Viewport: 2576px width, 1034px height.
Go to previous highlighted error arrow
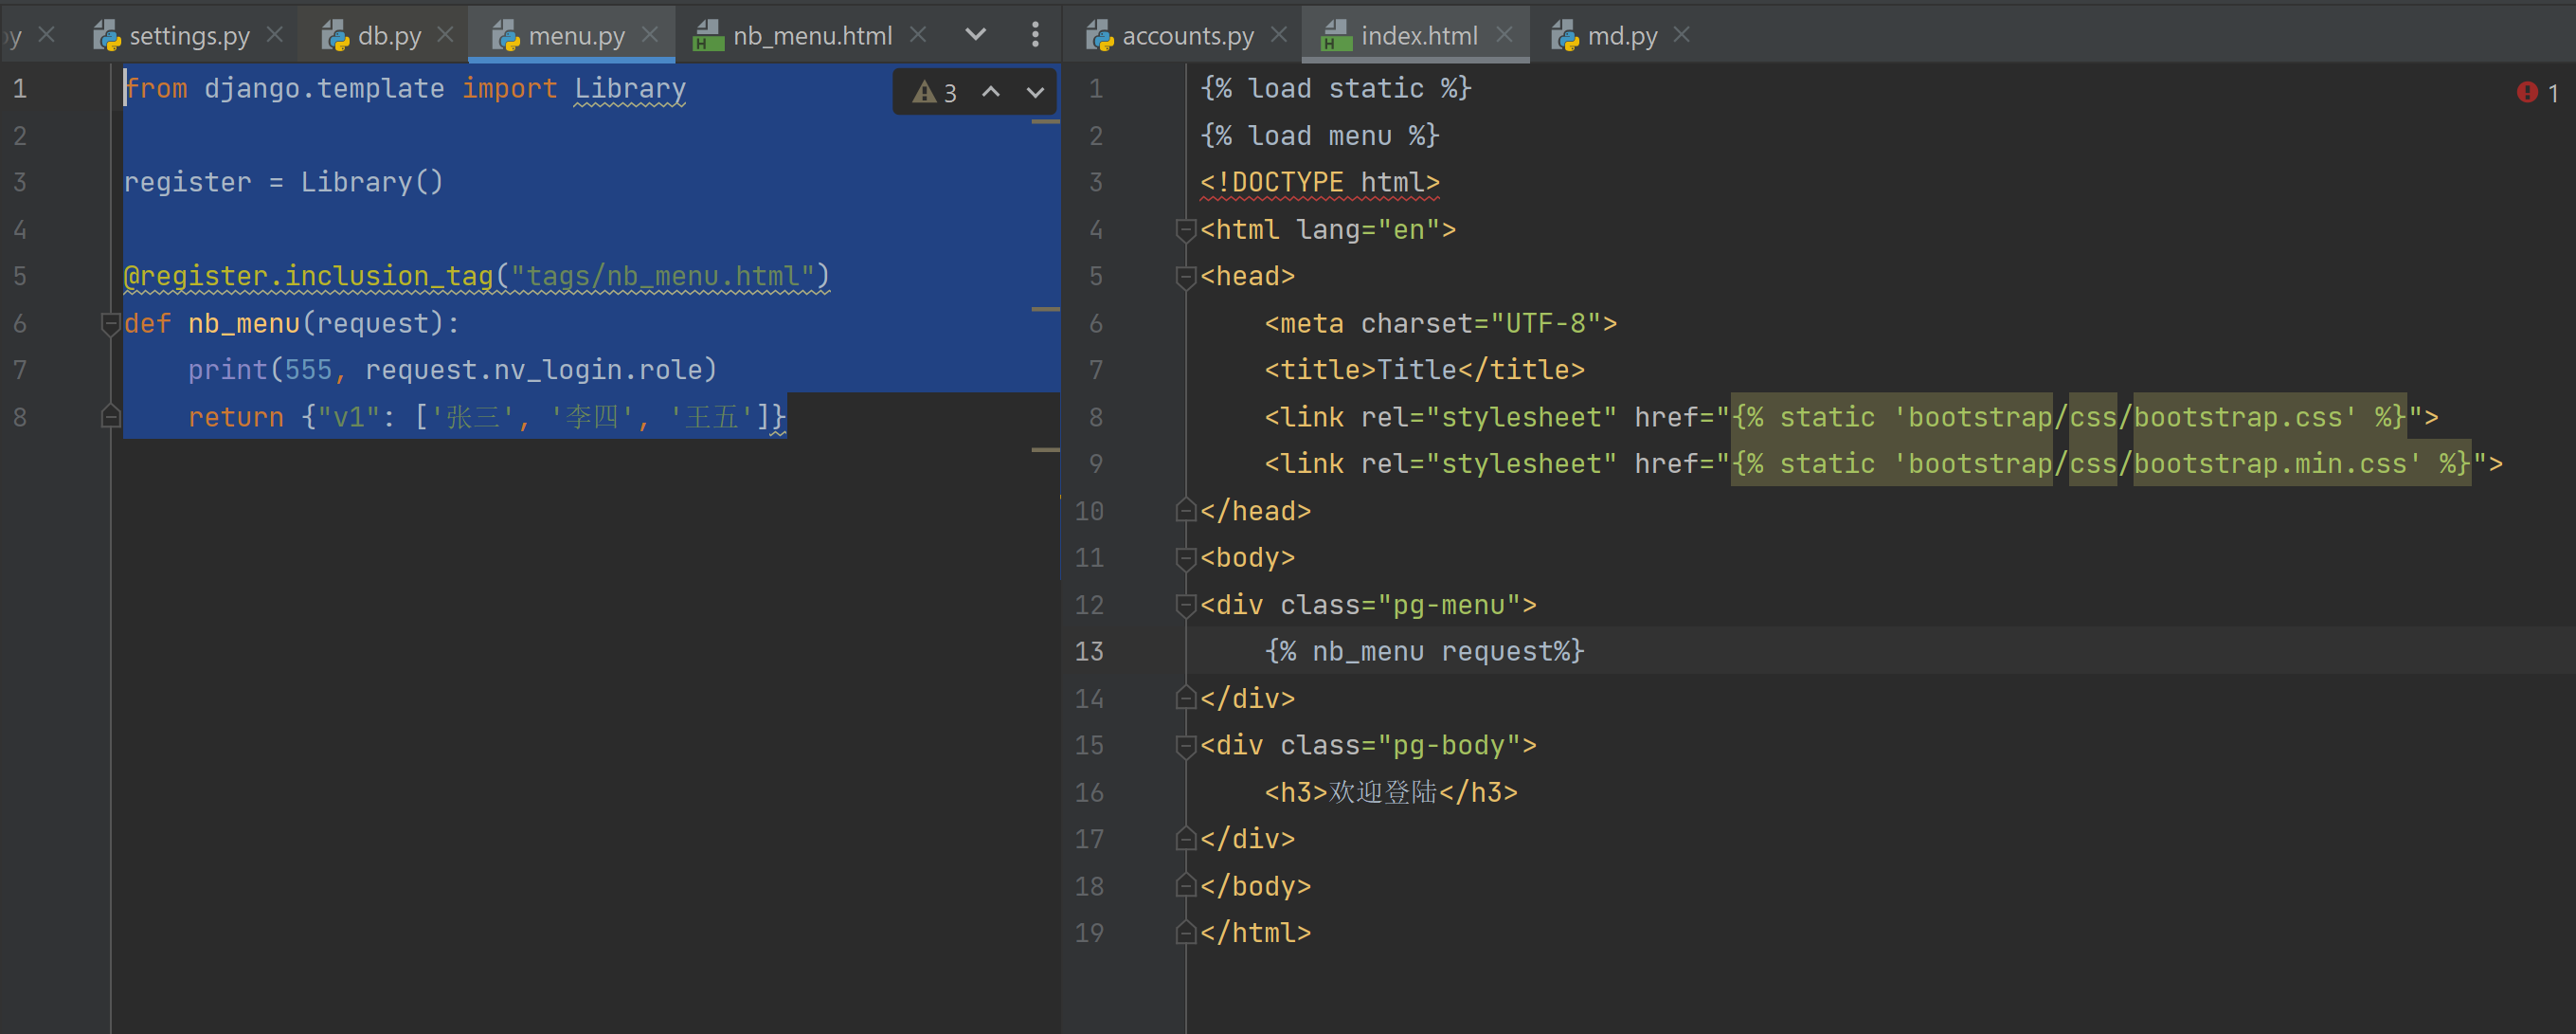pos(990,93)
